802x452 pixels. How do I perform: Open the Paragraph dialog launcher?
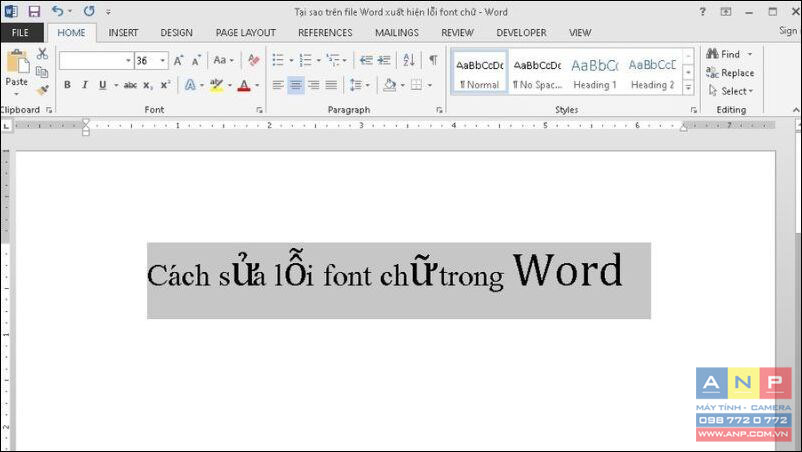pos(439,110)
